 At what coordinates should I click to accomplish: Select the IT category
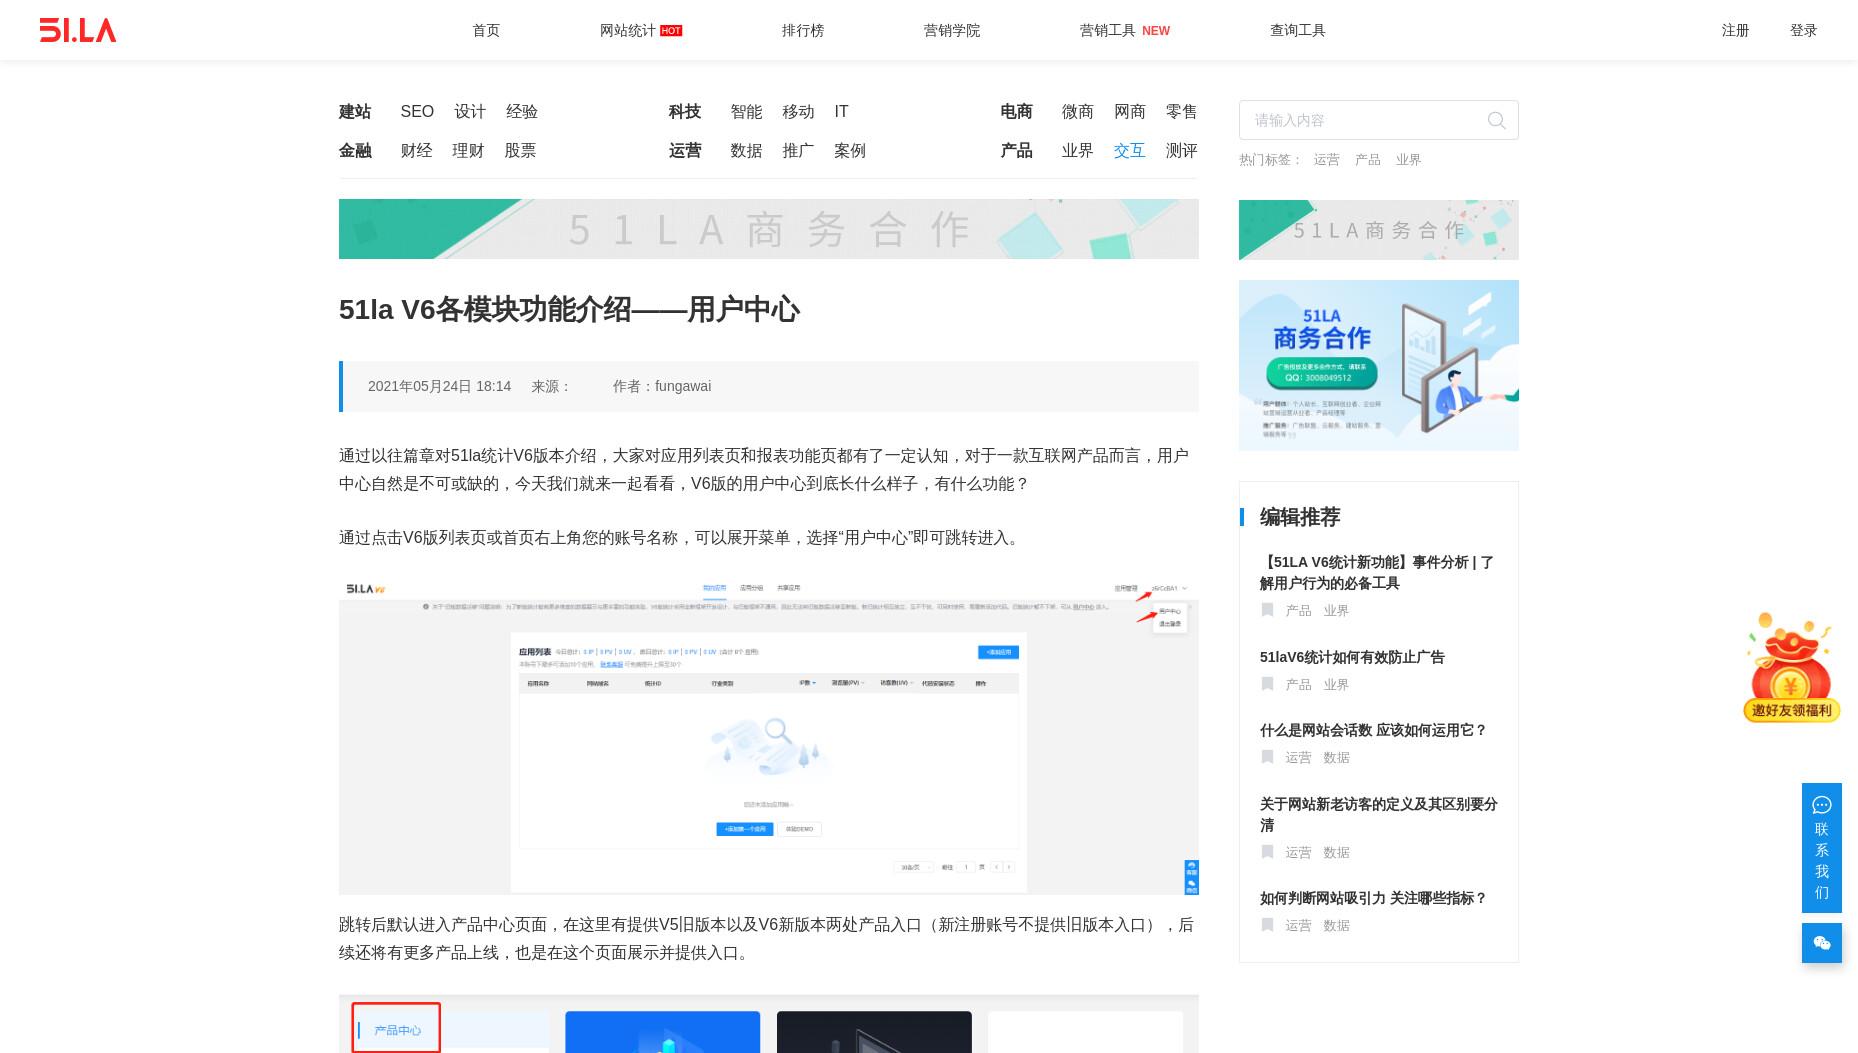841,112
